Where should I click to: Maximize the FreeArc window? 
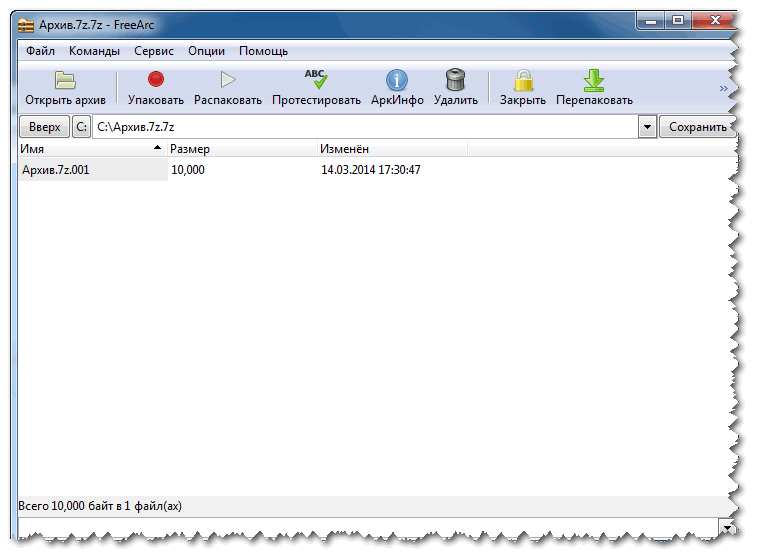point(678,20)
